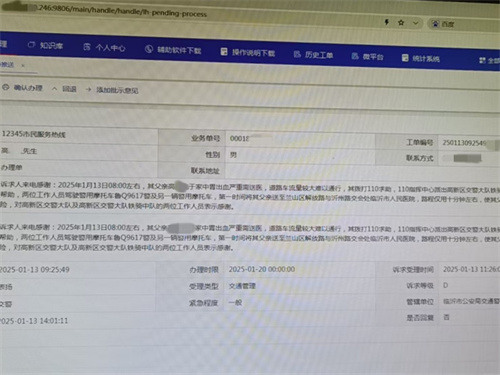Click the 统计系统 icon in the navigation bar
500x375 pixels.
click(405, 58)
